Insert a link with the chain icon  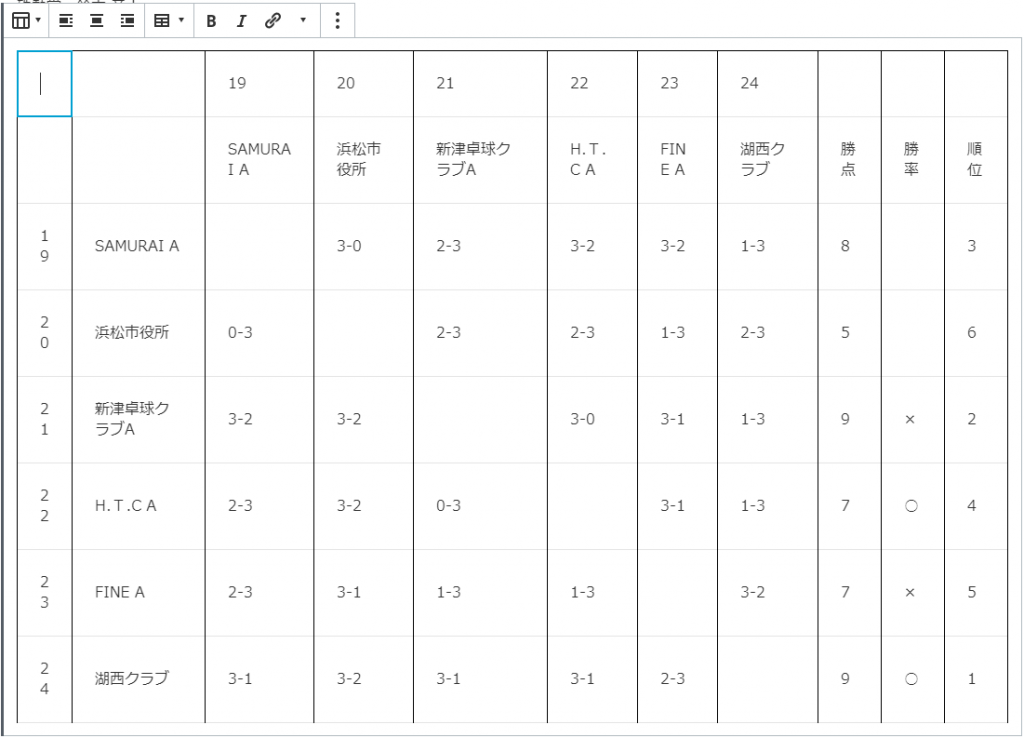(272, 20)
